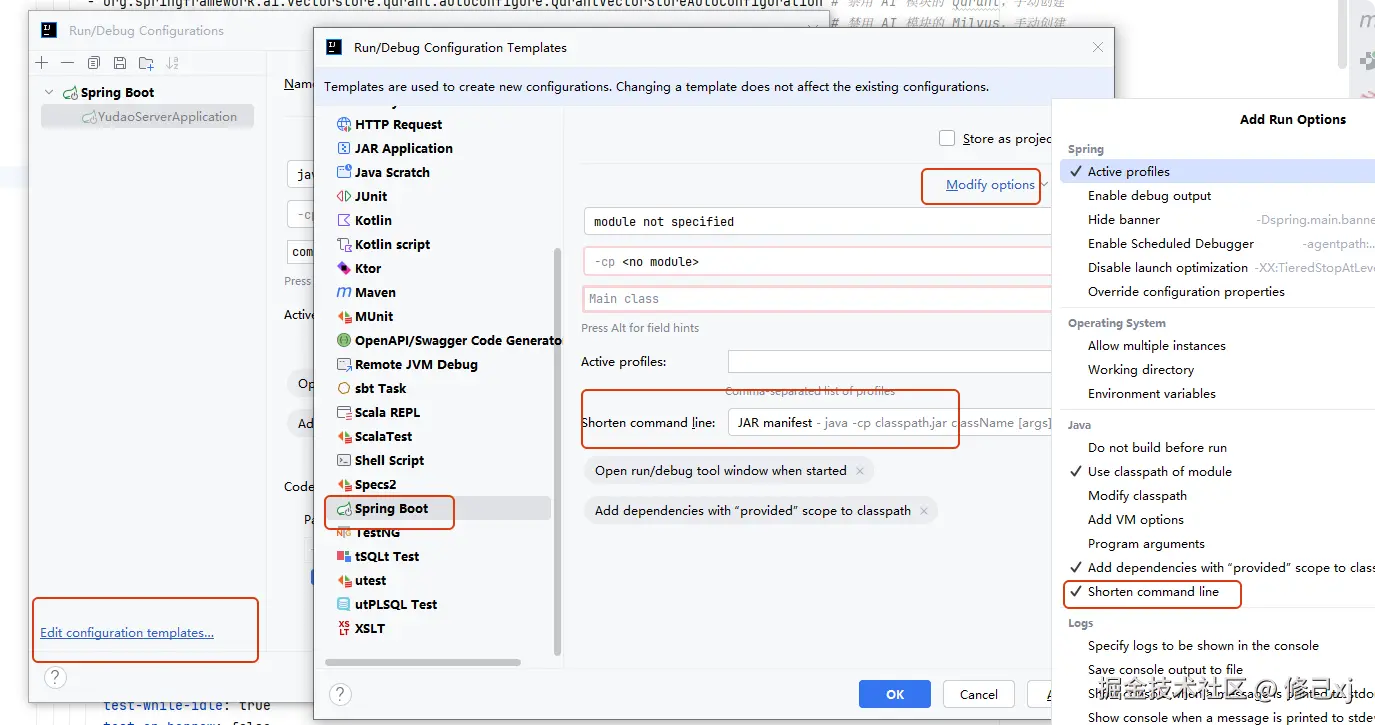
Task: Select the Kotlin template icon
Action: point(344,221)
